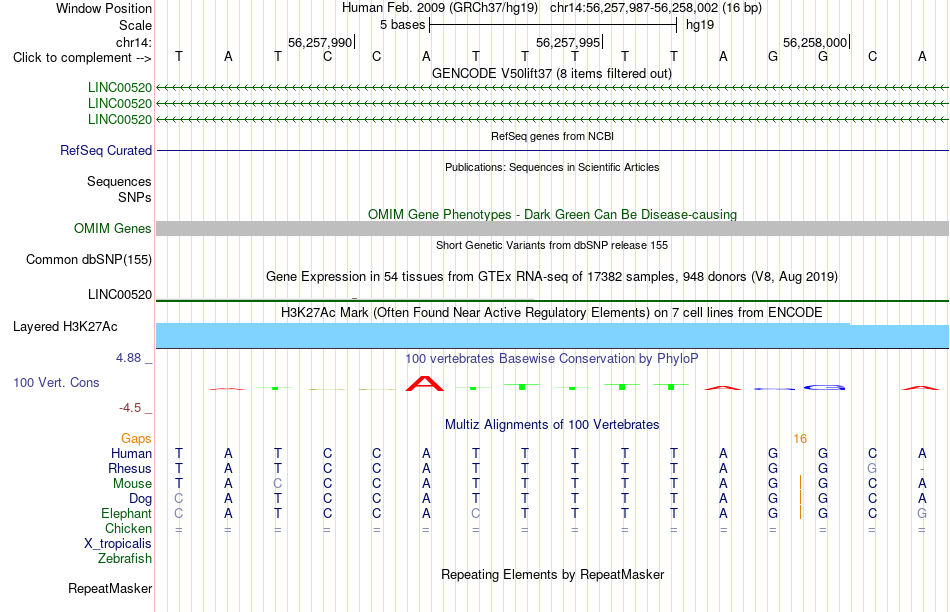The height and width of the screenshot is (612, 950).
Task: Select the Dog alignment row label
Action: [x=141, y=499]
